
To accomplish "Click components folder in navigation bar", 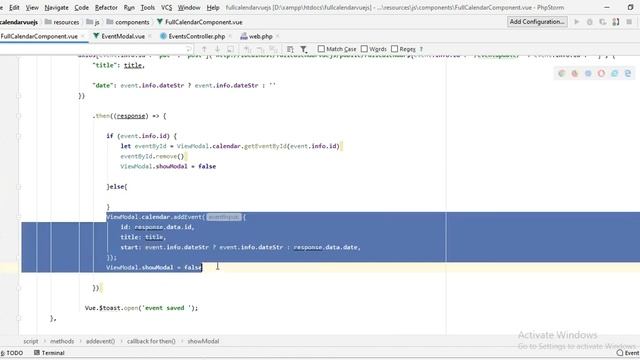I will pos(128,22).
